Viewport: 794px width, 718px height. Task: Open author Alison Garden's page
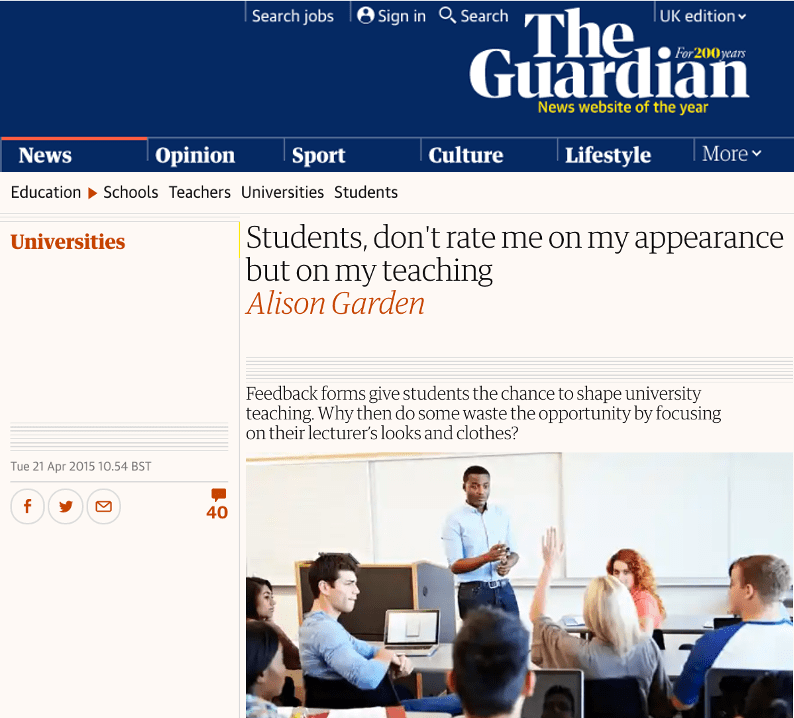(335, 303)
